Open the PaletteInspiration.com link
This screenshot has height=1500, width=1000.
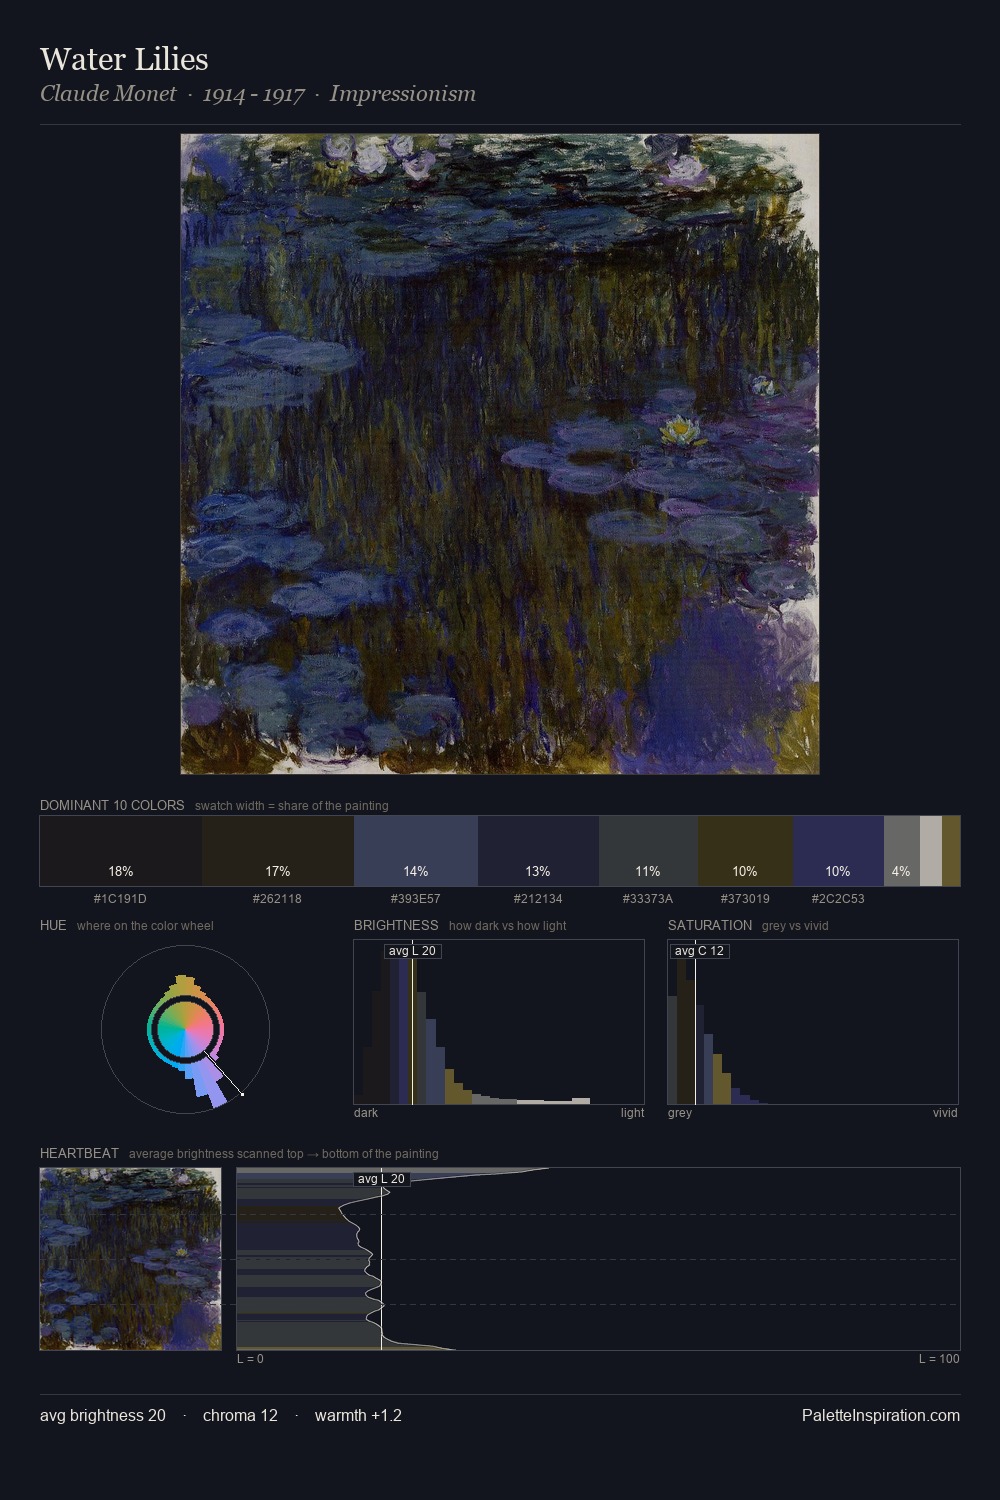tap(881, 1416)
